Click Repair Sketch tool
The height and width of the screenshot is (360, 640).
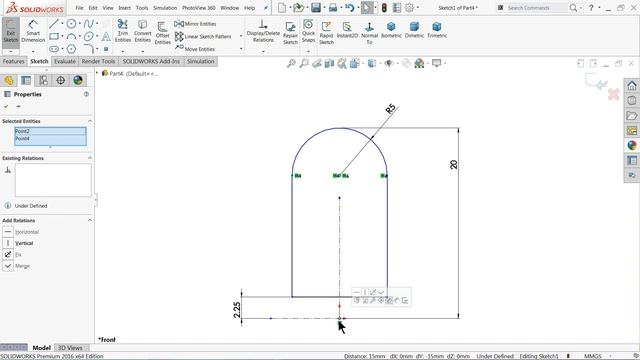point(290,33)
